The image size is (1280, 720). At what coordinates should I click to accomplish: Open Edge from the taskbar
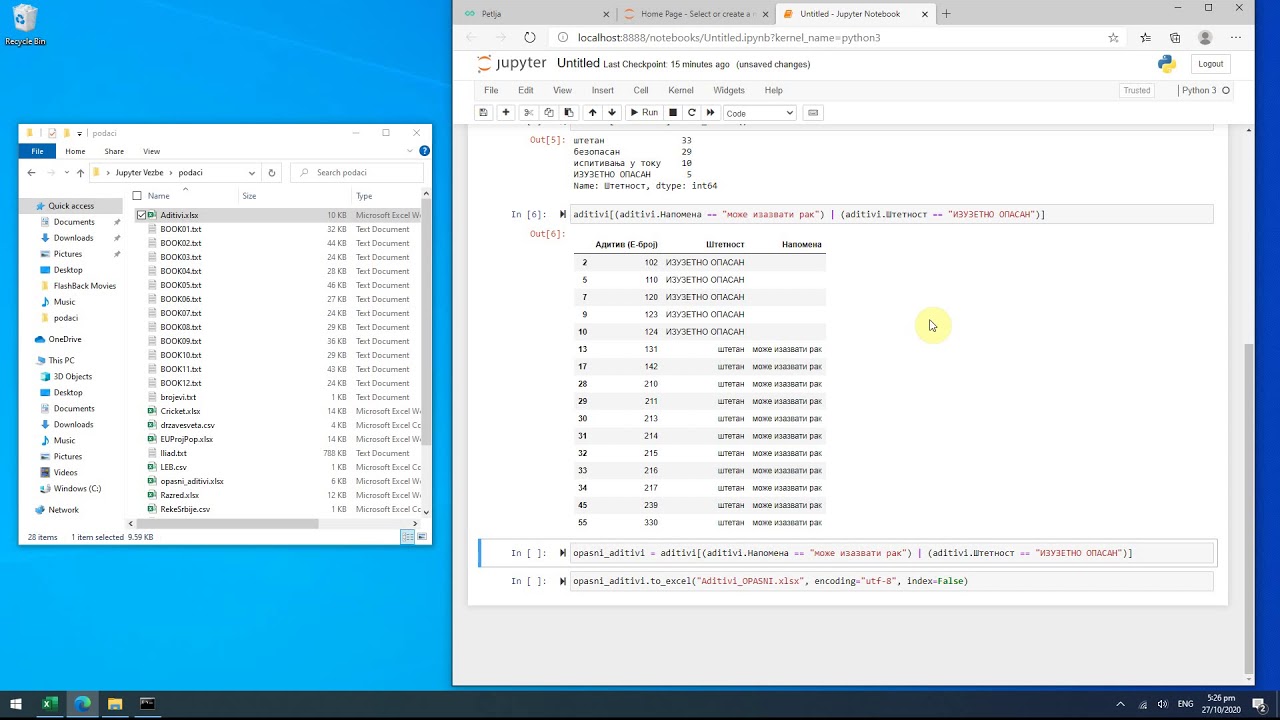82,704
